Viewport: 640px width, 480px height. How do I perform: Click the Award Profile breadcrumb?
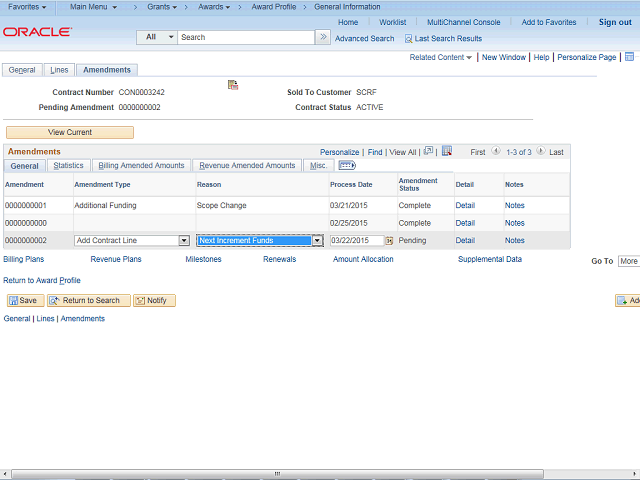274,7
